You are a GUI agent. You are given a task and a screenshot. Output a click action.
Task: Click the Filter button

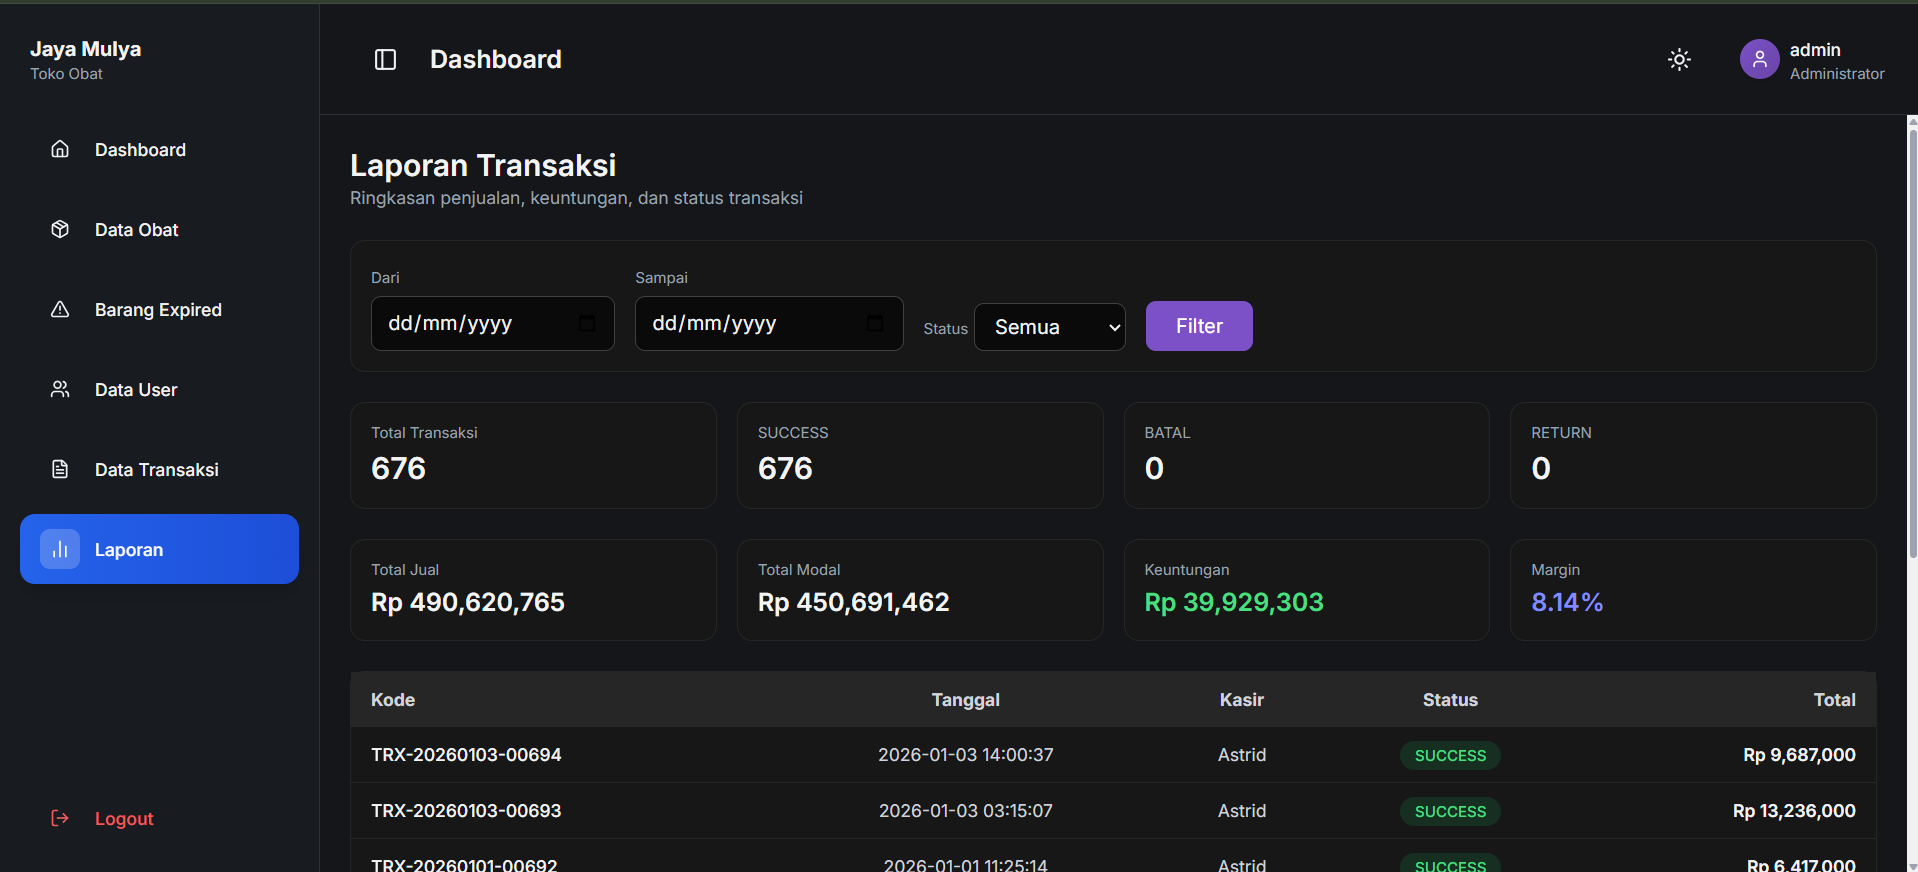[1199, 326]
